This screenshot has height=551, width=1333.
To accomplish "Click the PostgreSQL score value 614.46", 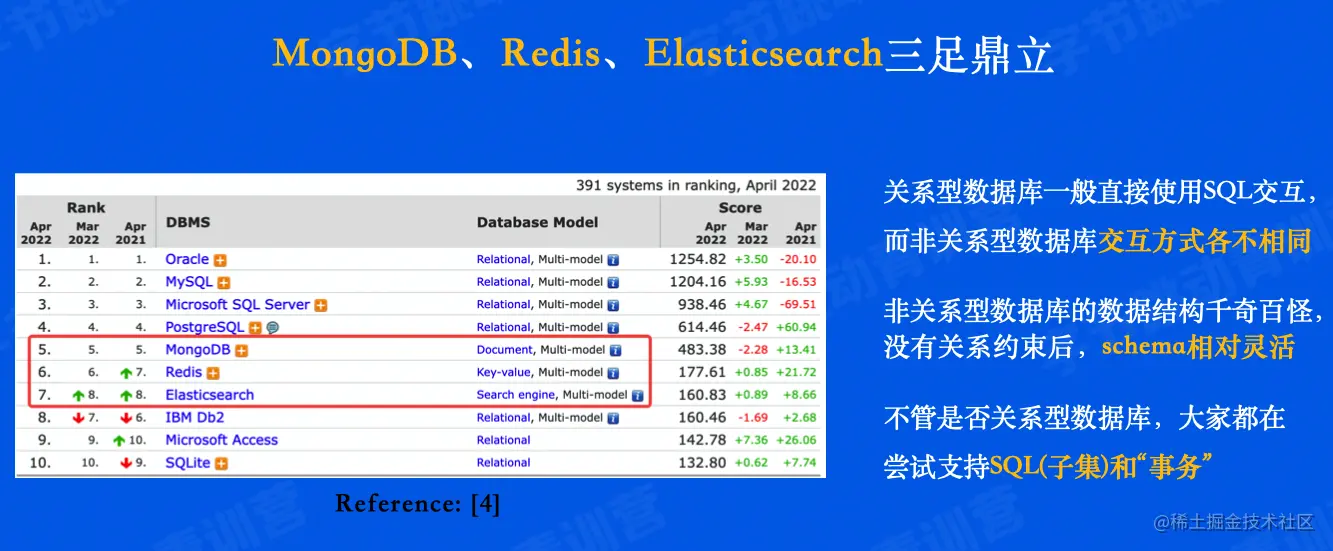I will (x=702, y=327).
